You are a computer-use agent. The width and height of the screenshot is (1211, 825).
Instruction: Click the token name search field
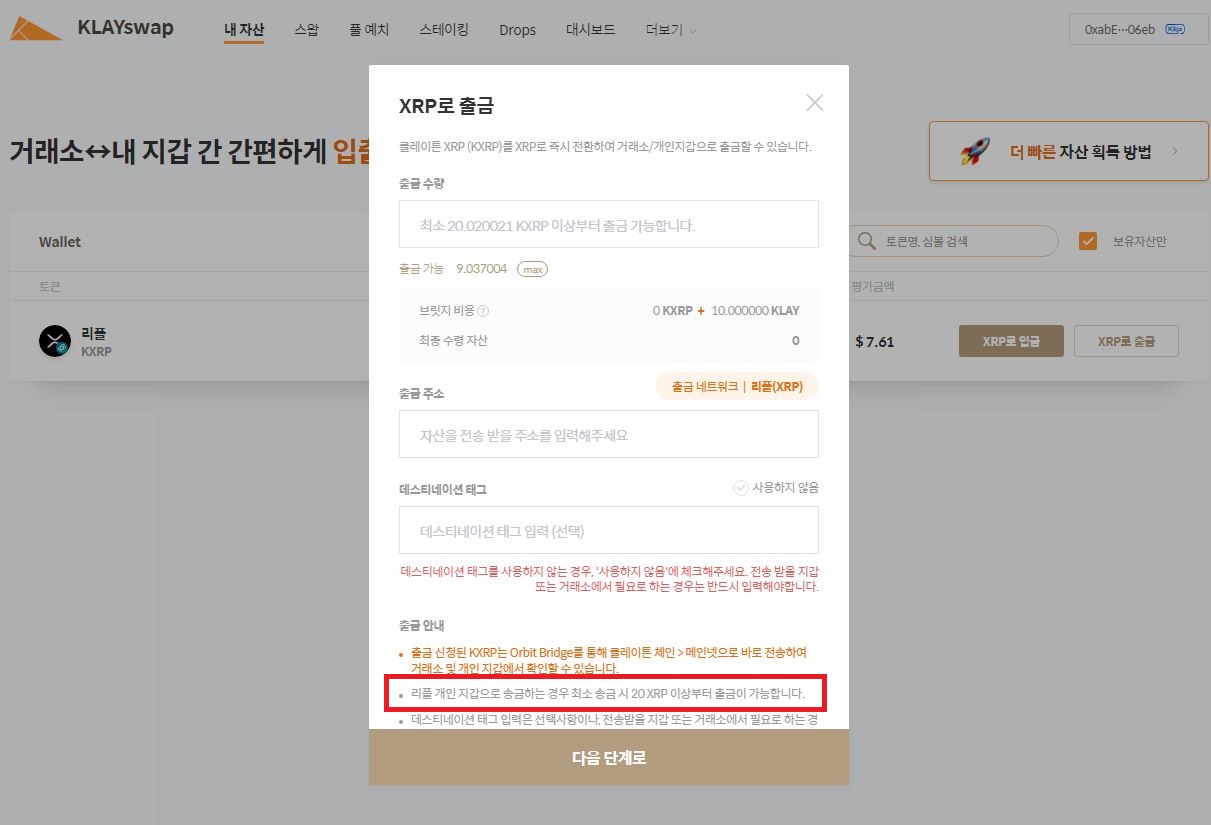tap(952, 241)
